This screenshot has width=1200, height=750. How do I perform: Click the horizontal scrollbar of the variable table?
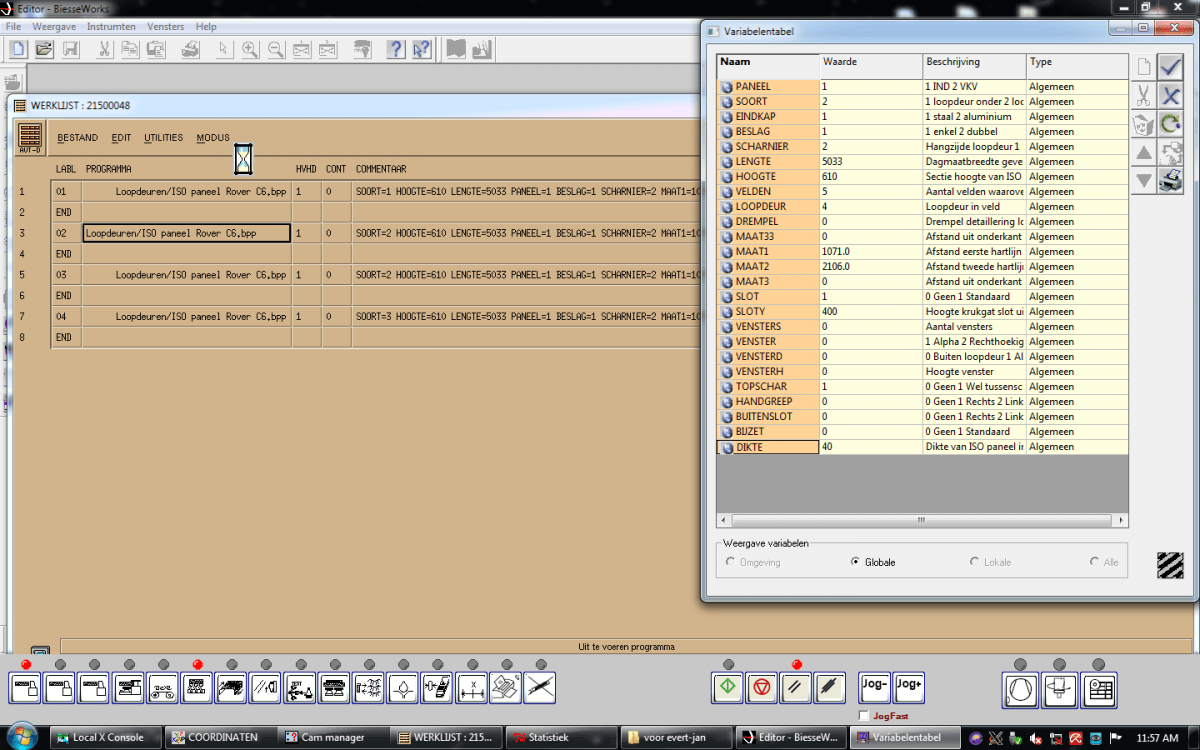click(x=923, y=521)
